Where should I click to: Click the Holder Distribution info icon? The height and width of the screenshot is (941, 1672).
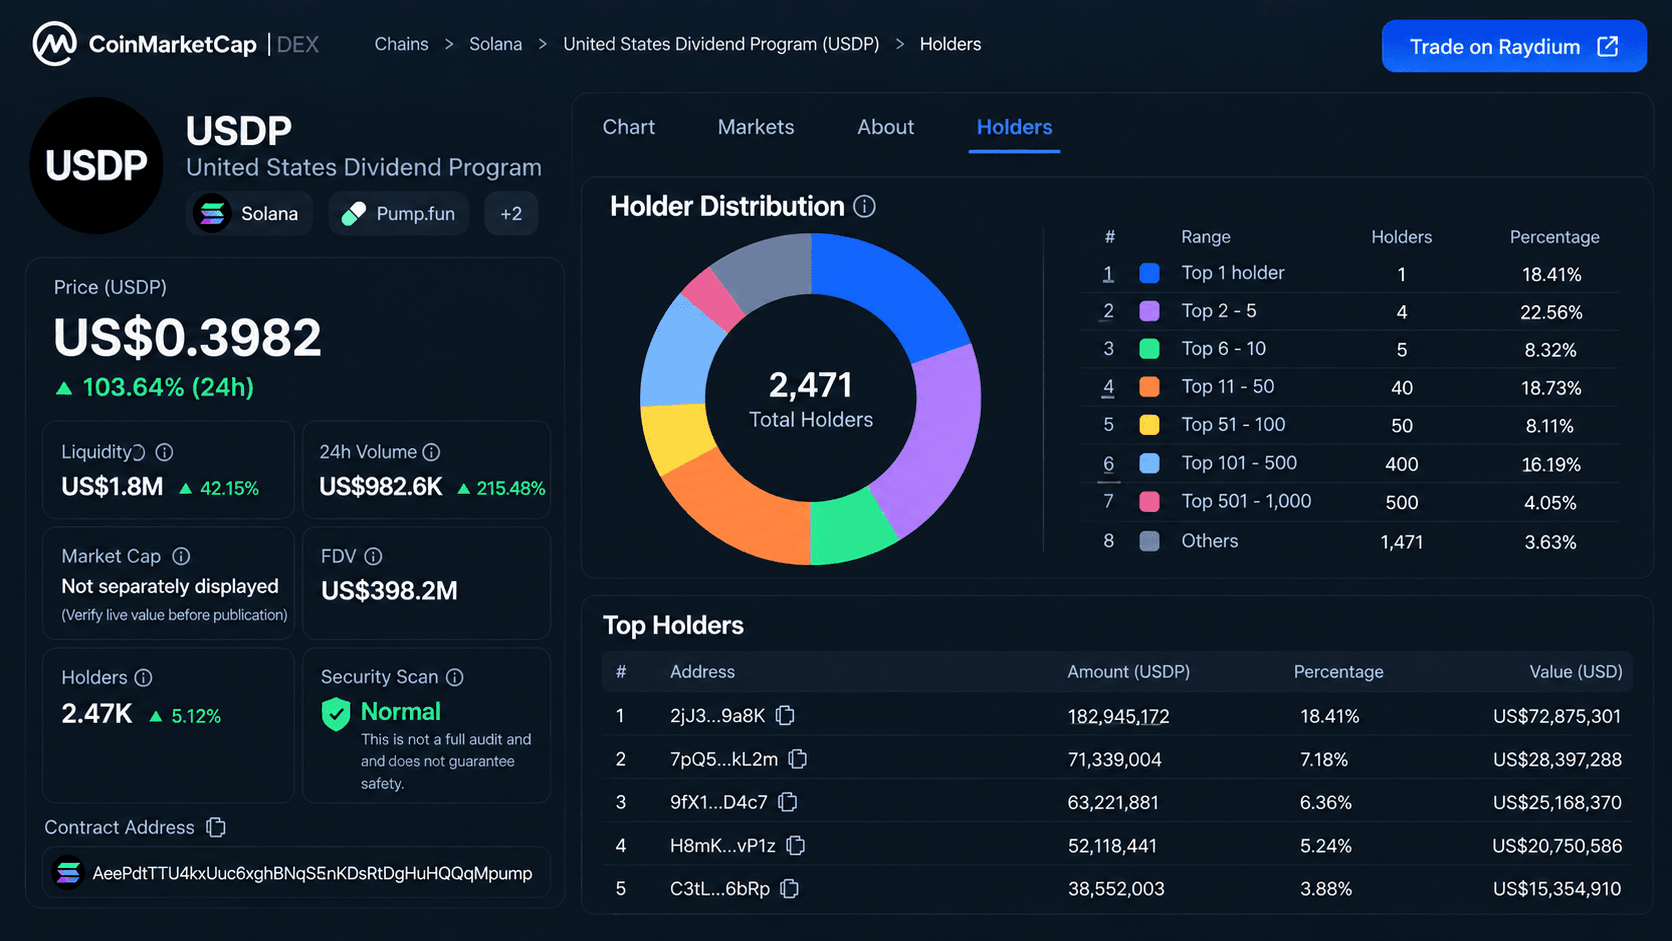[865, 206]
